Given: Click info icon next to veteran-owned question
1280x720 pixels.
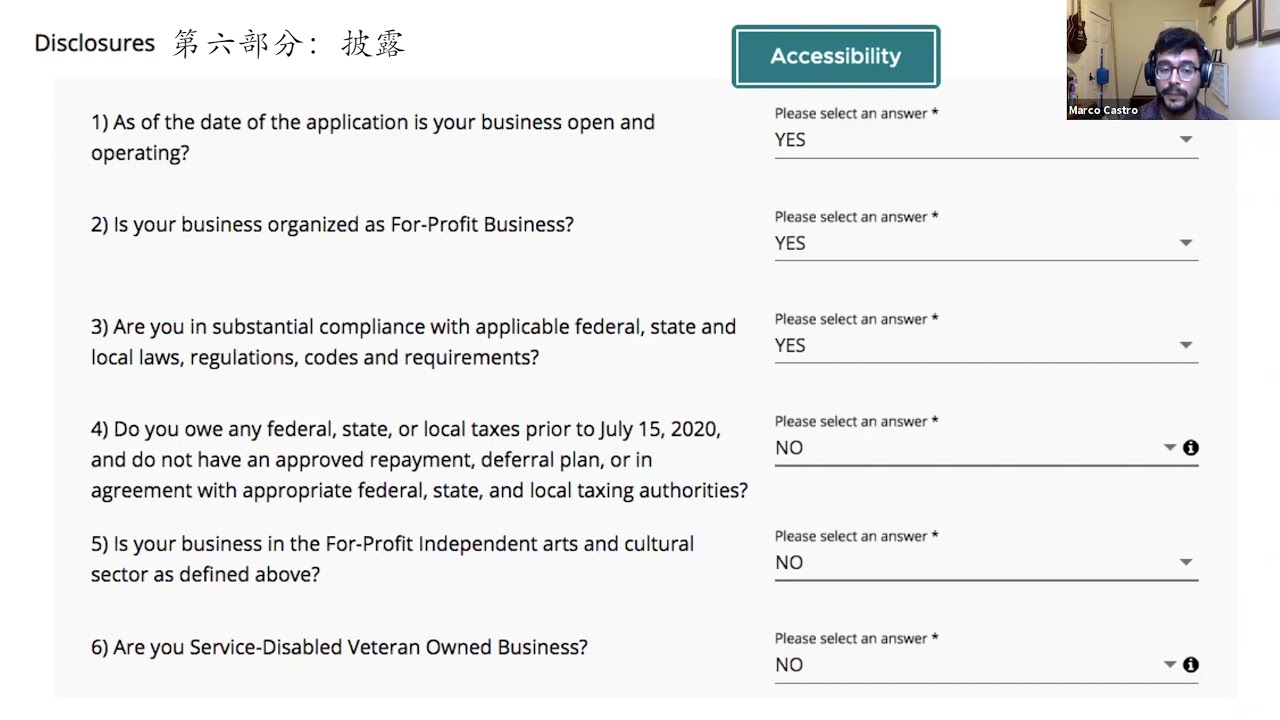Looking at the screenshot, I should point(1190,665).
